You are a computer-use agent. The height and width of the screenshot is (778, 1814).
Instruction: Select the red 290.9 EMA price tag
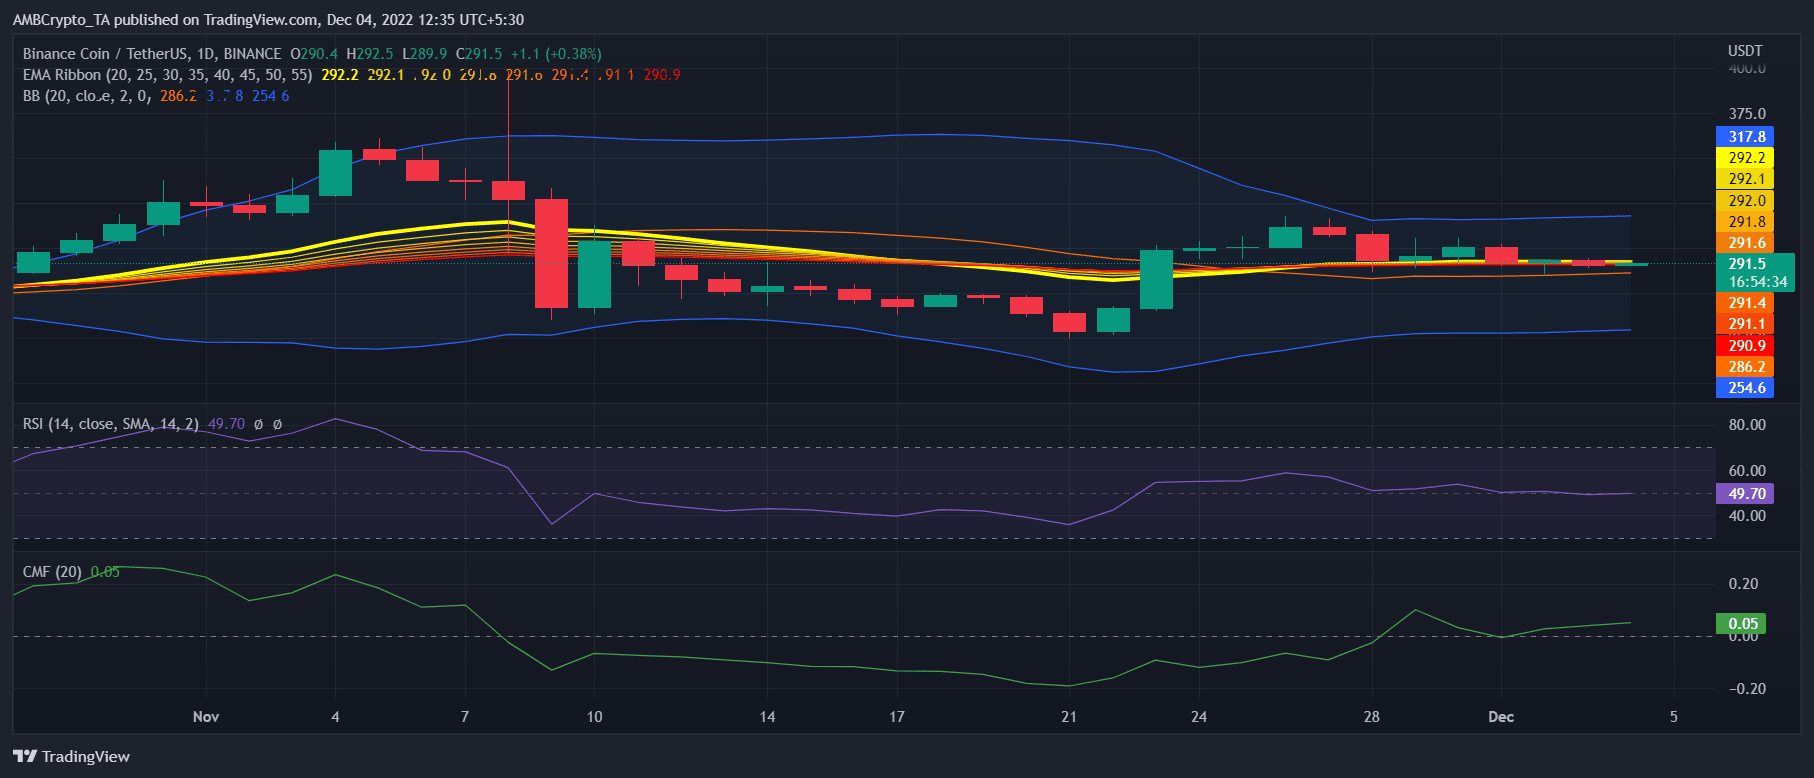click(1746, 346)
